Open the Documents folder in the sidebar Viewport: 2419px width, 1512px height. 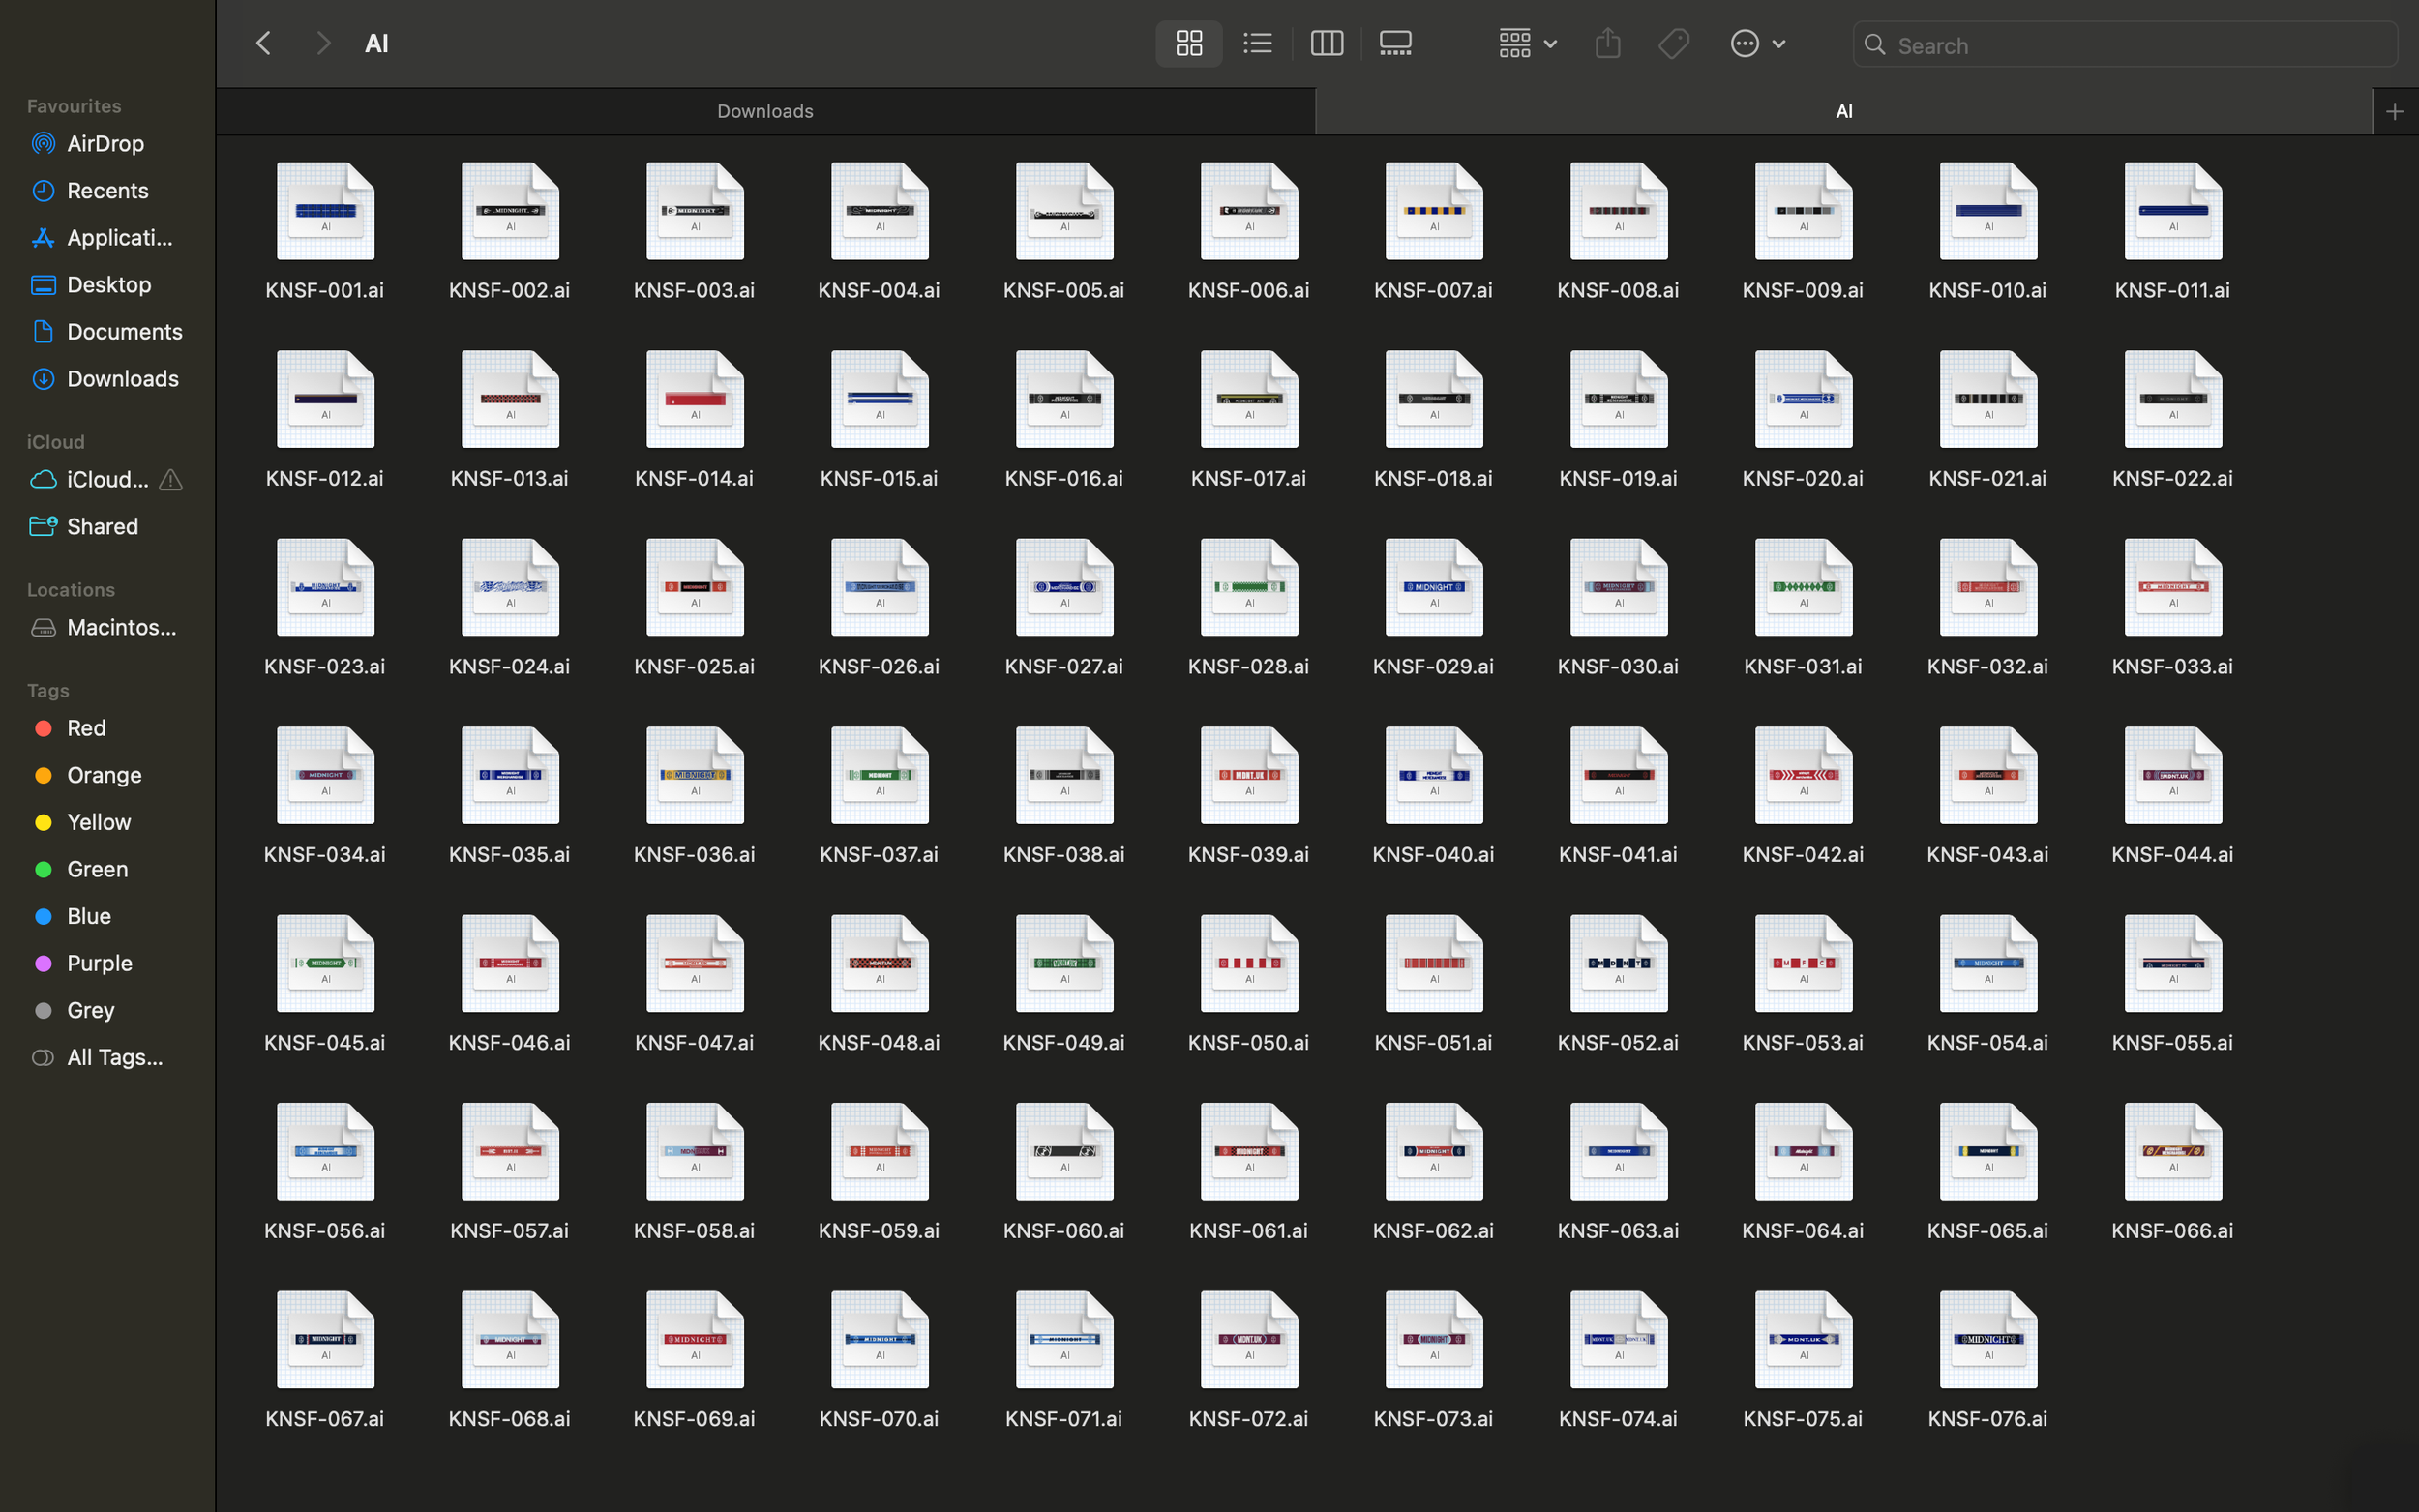pos(124,331)
